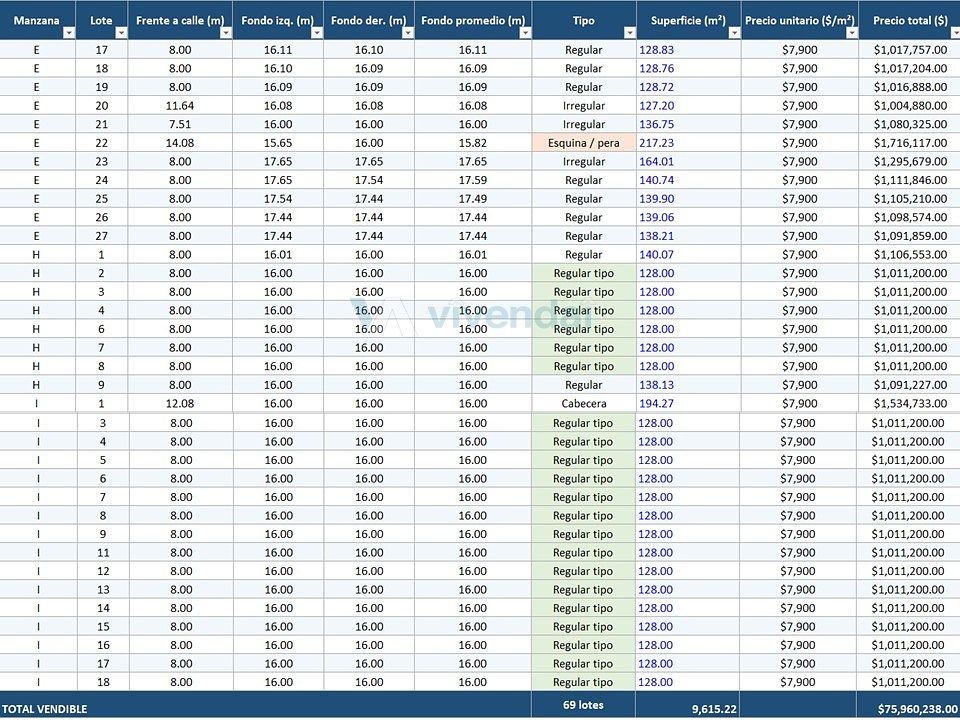
Task: Click the Cabecera type cell
Action: 583,403
